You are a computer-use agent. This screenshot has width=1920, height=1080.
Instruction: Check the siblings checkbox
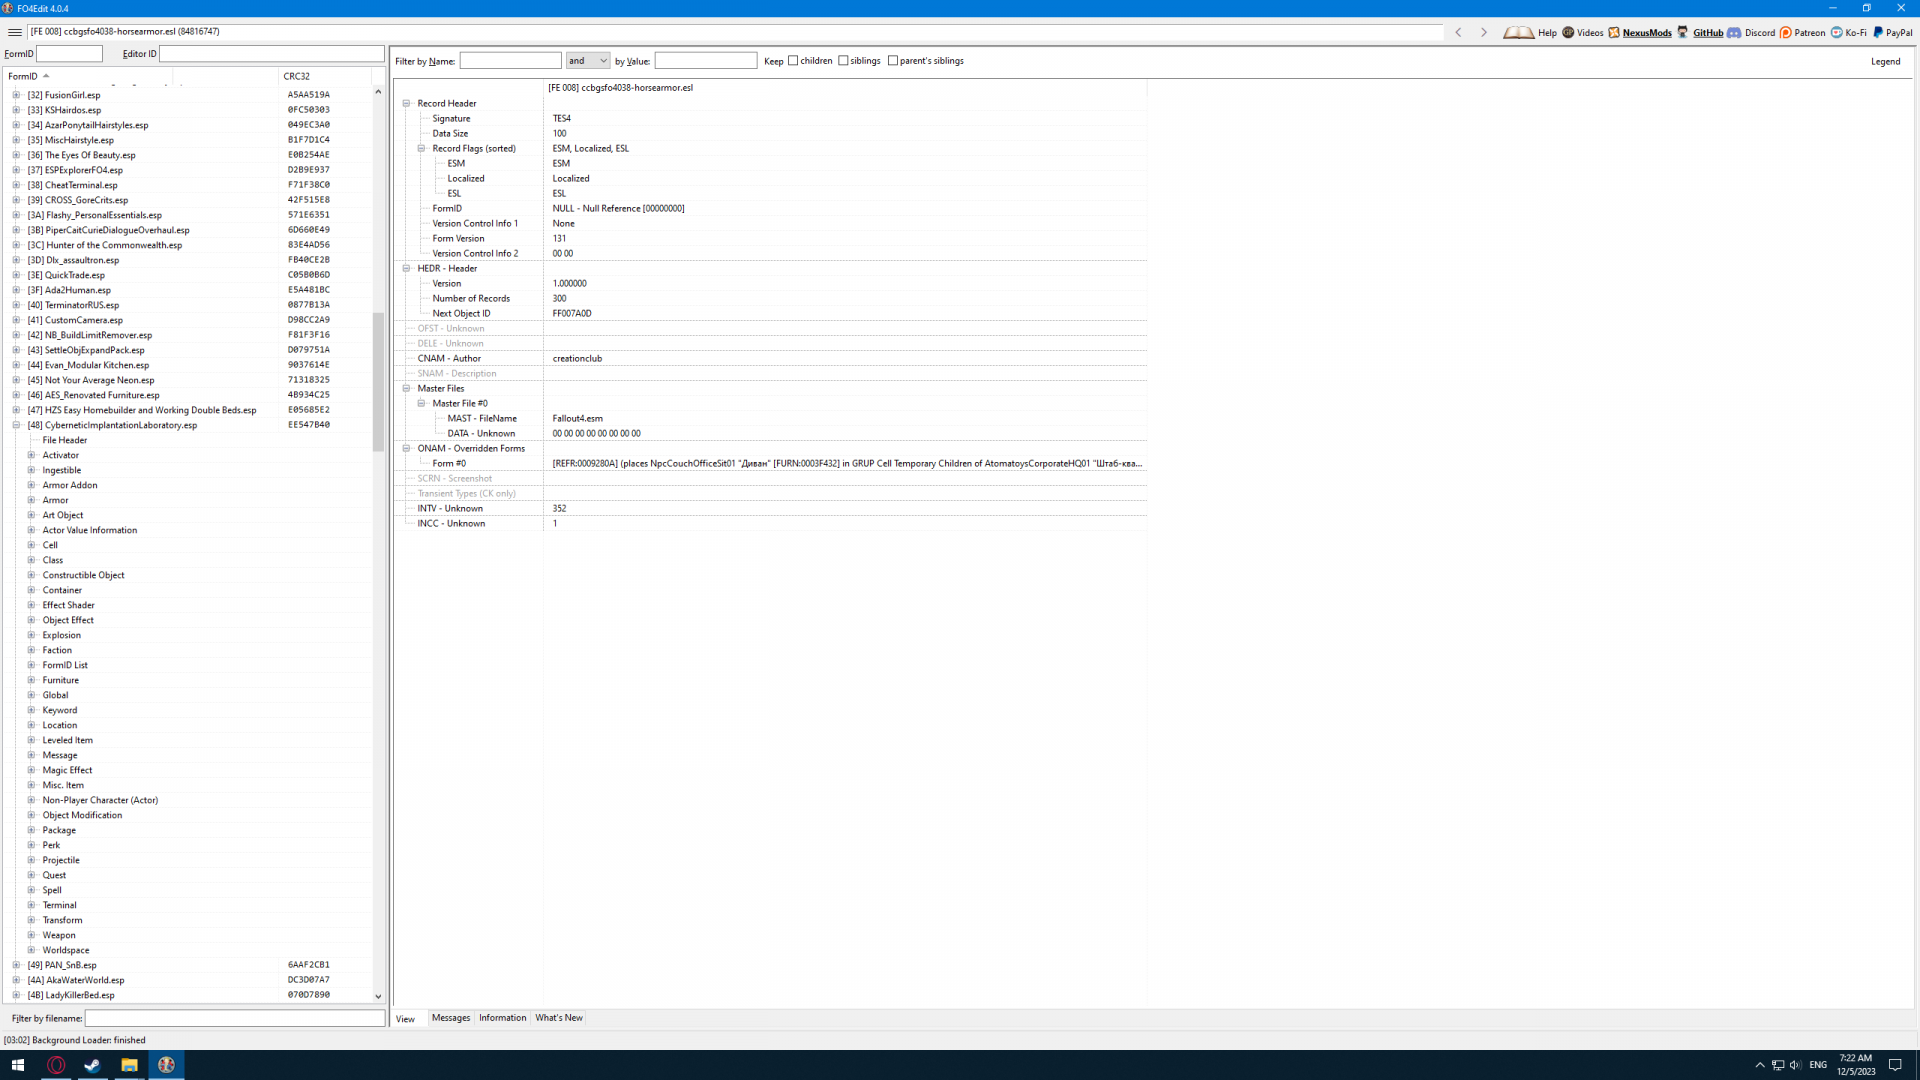coord(843,61)
